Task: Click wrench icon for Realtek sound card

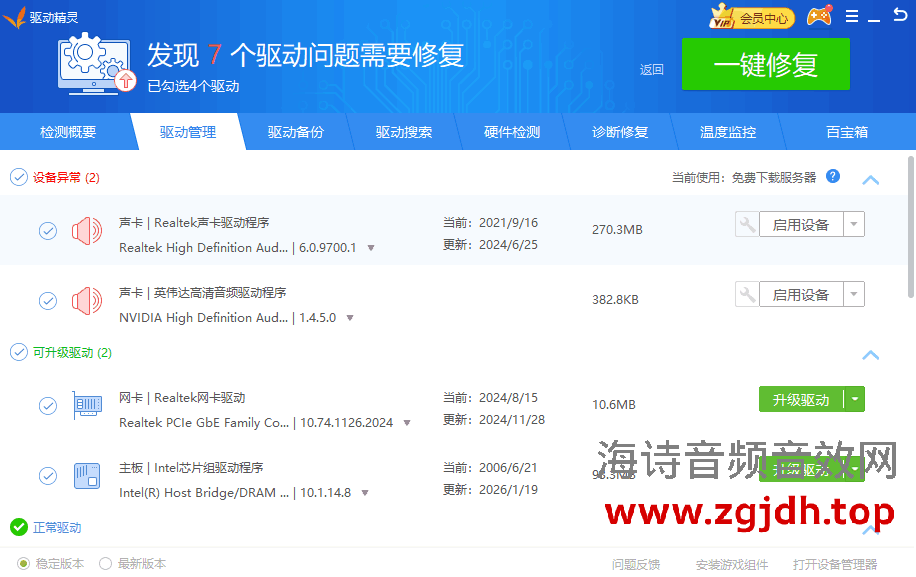Action: (747, 224)
